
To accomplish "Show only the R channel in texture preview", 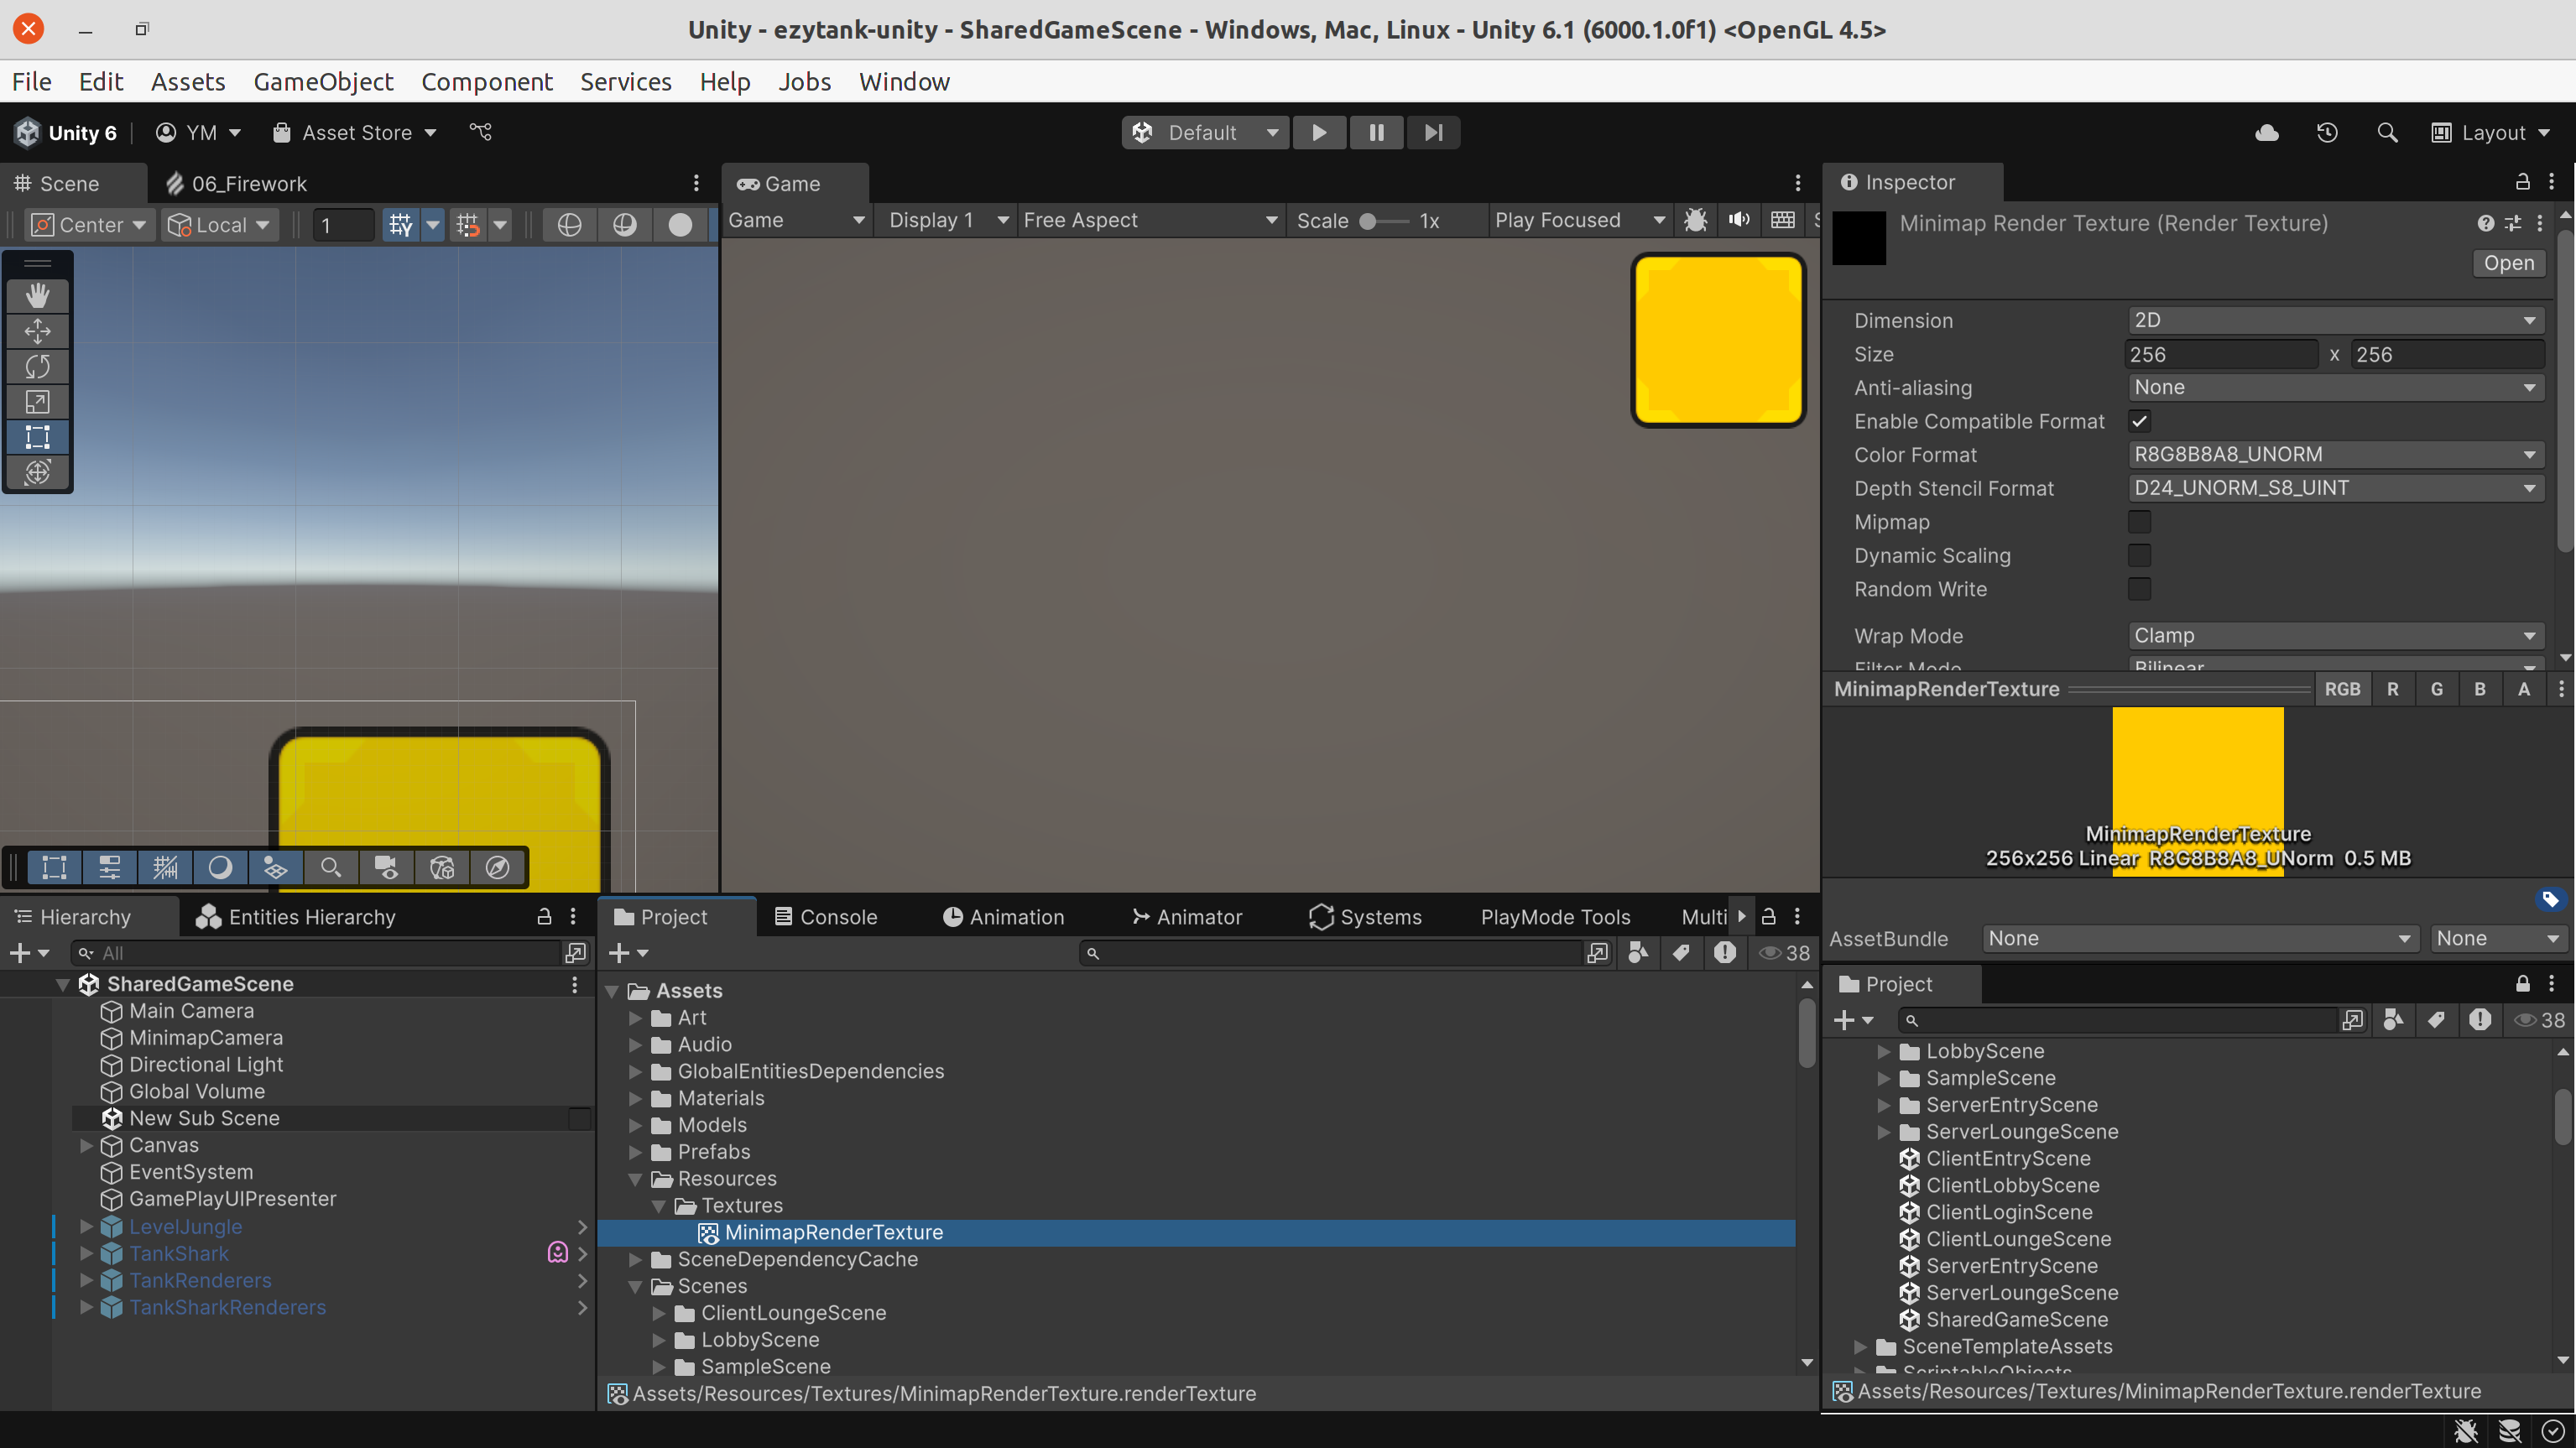I will pyautogui.click(x=2393, y=688).
